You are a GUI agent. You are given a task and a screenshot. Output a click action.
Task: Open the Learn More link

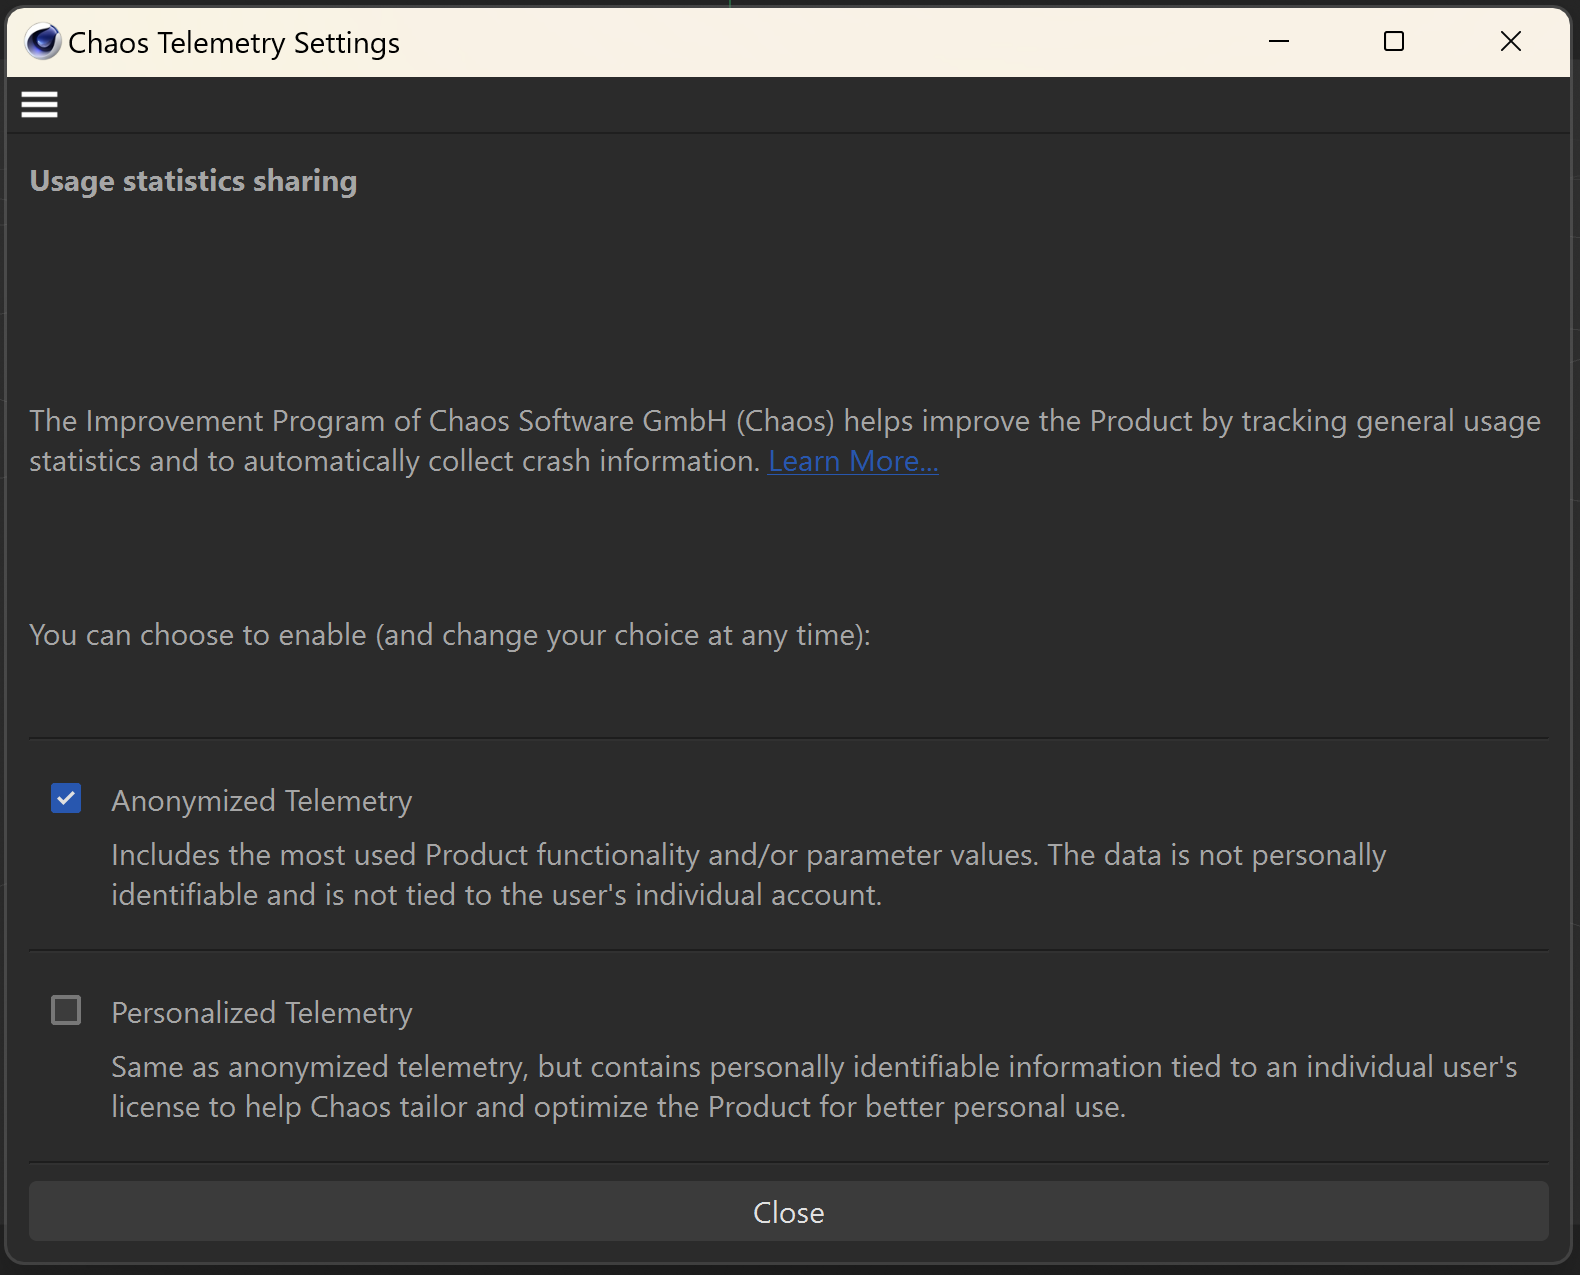tap(853, 461)
